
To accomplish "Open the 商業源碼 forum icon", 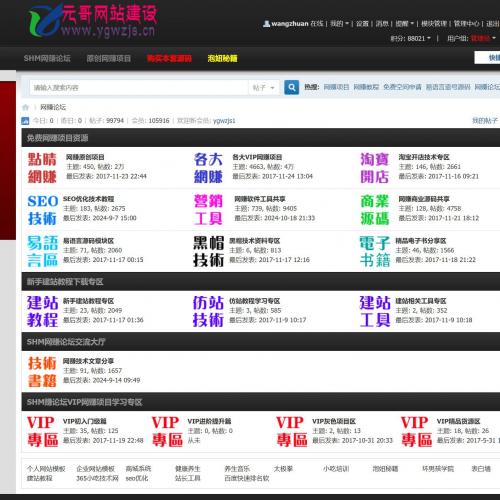I will [x=375, y=210].
